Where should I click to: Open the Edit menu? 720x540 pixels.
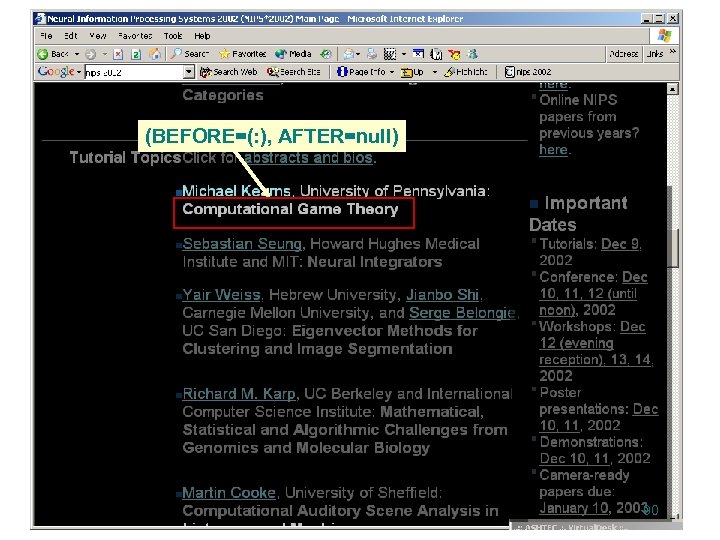point(70,36)
